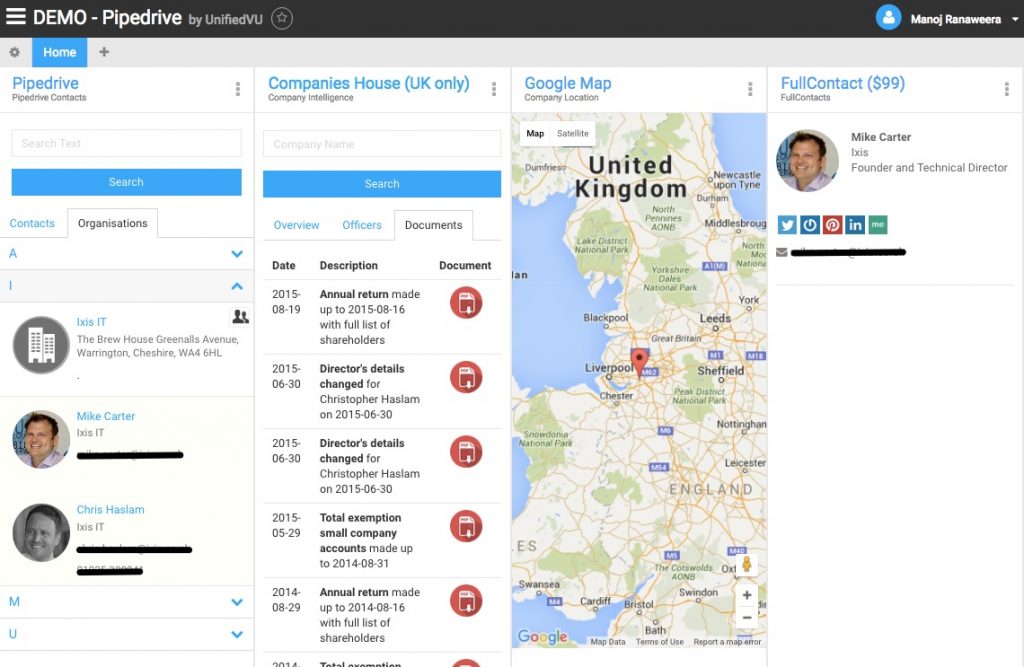The height and width of the screenshot is (667, 1024).
Task: Expand the A organisations group
Action: (237, 254)
